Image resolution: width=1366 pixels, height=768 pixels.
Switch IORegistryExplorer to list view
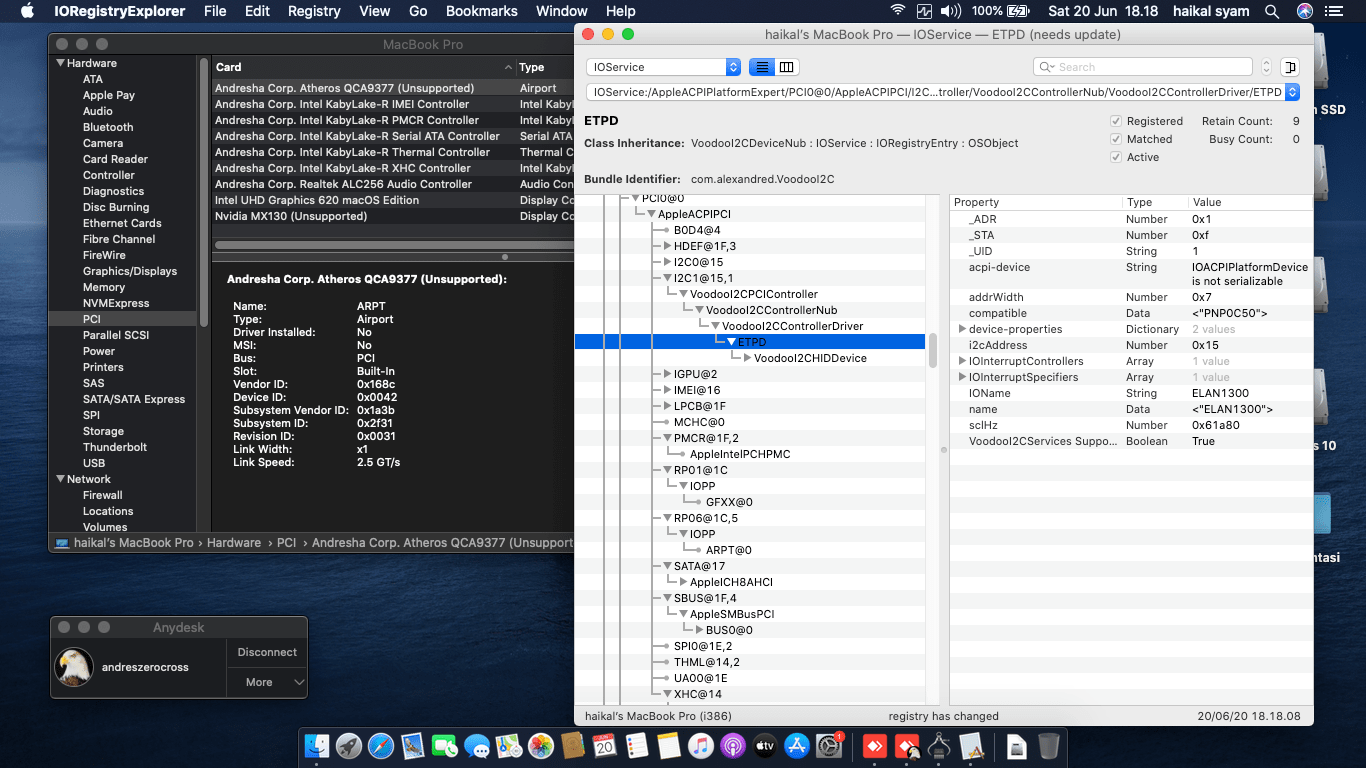point(762,67)
